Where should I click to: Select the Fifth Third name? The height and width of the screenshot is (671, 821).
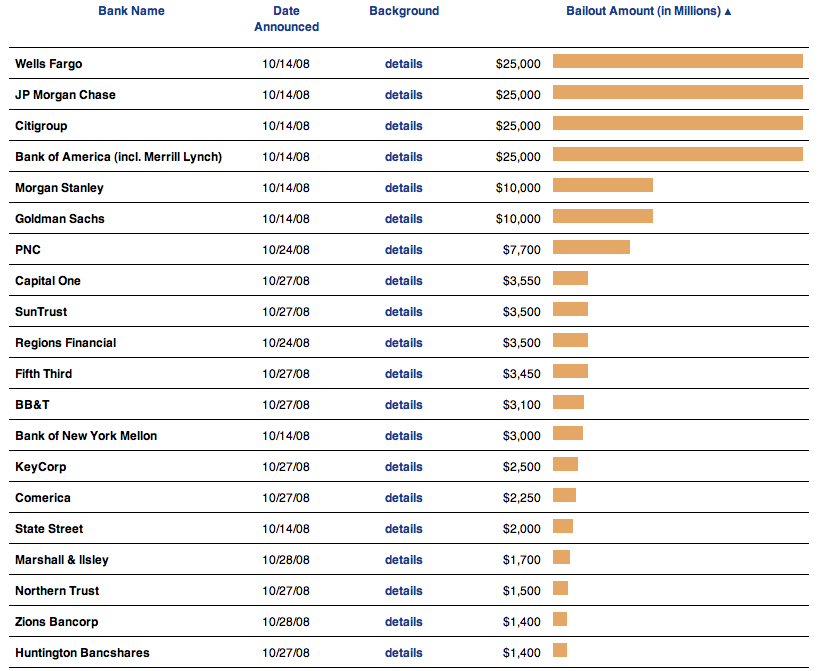coord(43,374)
